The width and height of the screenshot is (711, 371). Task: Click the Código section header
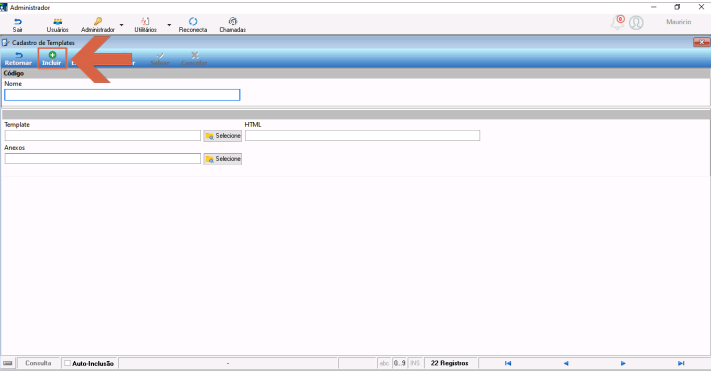[x=356, y=73]
